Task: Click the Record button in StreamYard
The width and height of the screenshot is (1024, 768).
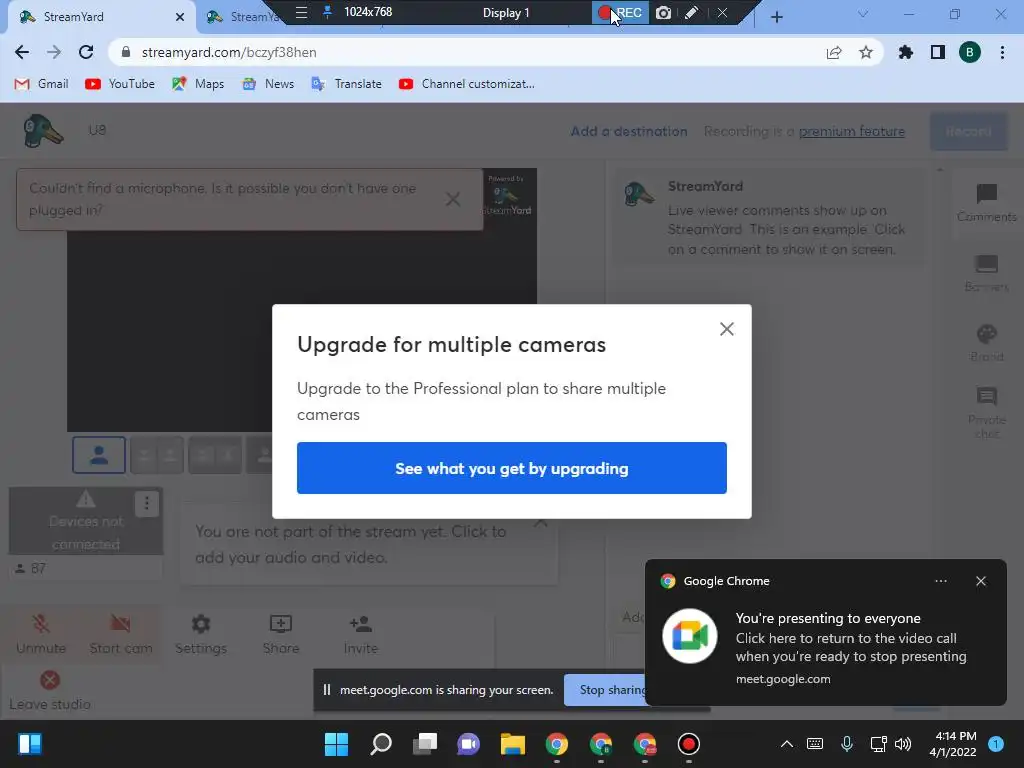Action: [968, 131]
